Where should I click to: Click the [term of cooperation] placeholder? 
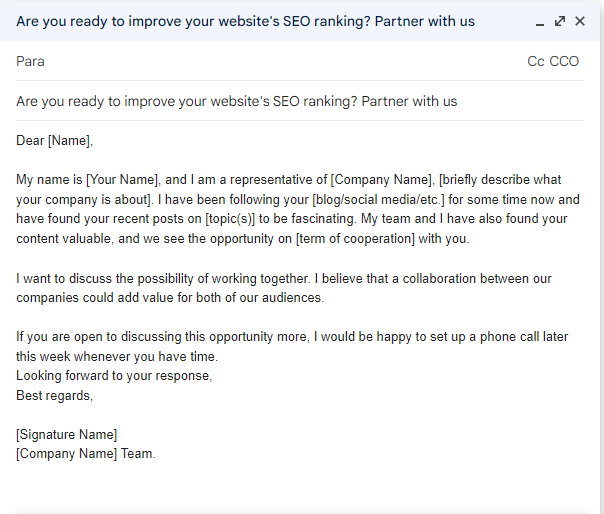click(355, 239)
